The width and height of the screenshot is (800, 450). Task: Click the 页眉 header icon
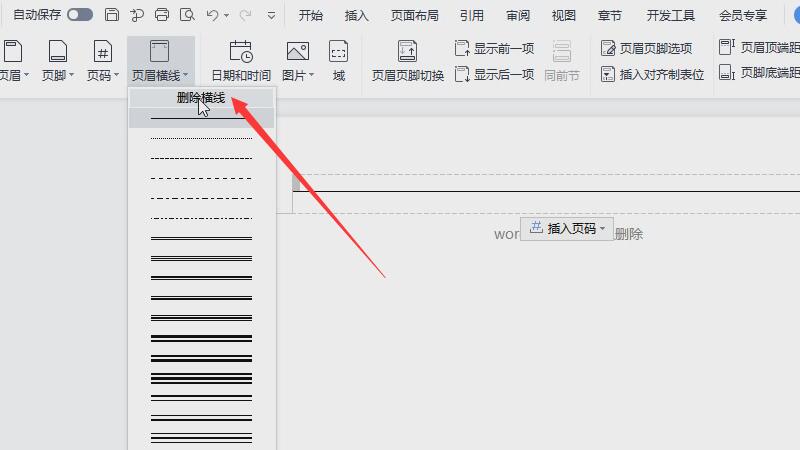point(13,52)
